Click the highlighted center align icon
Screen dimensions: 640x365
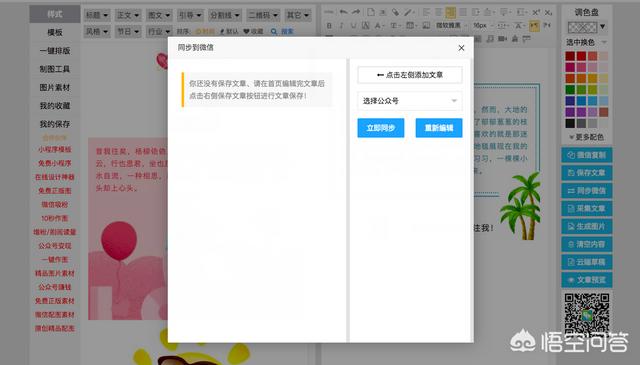click(451, 13)
